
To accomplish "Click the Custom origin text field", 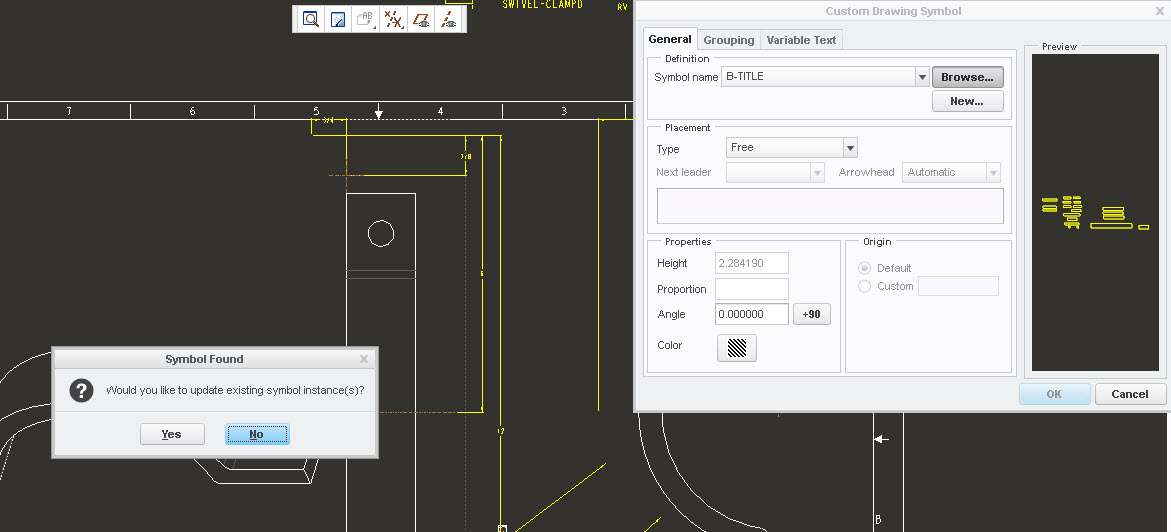I will click(957, 286).
